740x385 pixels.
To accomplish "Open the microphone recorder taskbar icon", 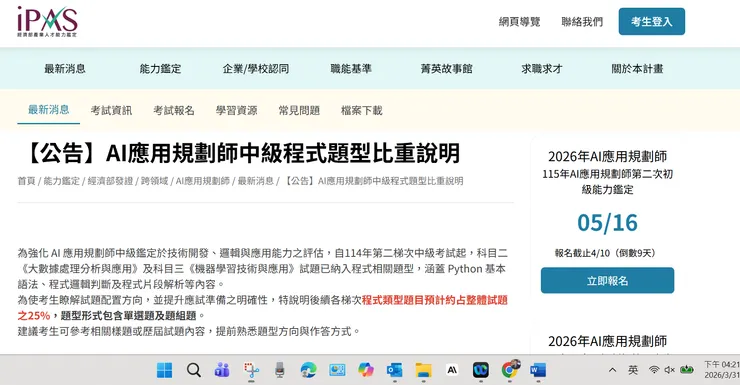I will point(280,370).
